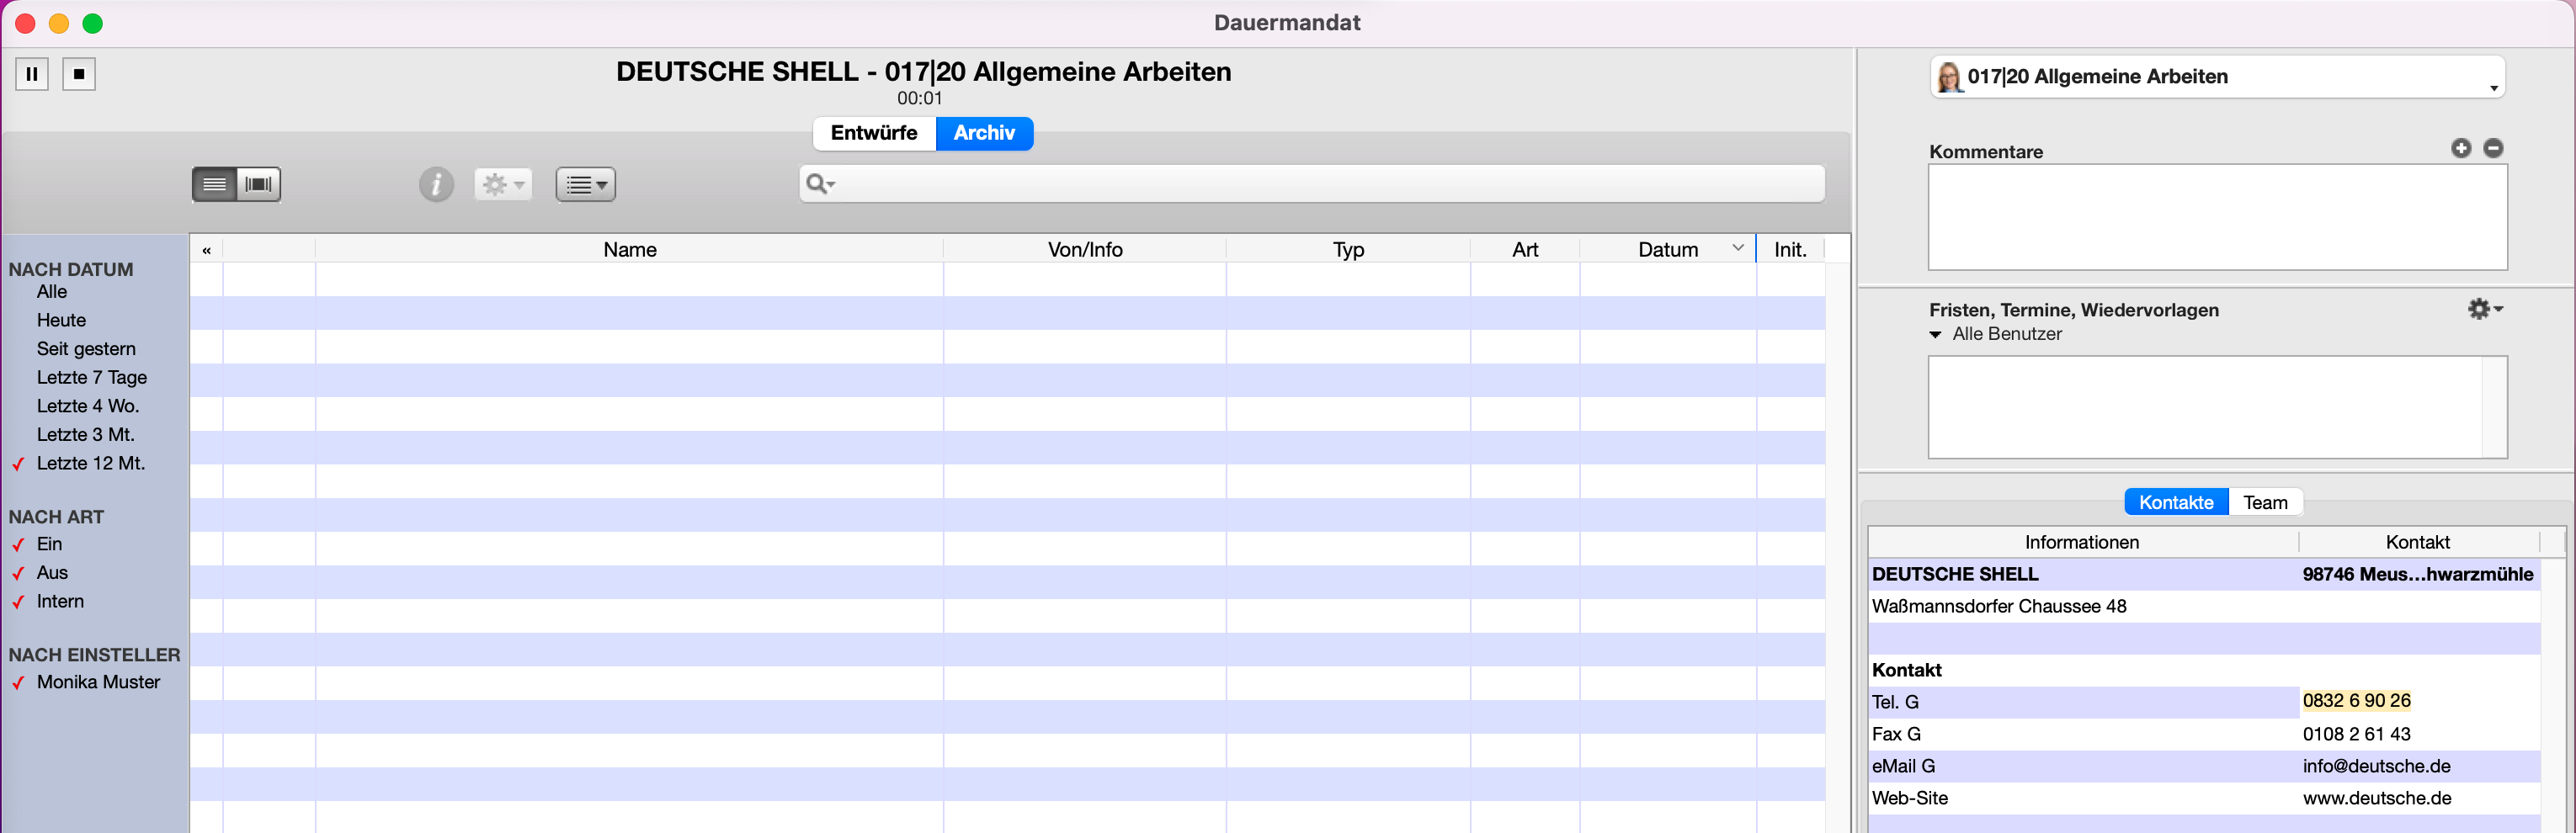Screen dimensions: 2576x833
Task: Filter by date: Letzte 7 Tage
Action: 92,378
